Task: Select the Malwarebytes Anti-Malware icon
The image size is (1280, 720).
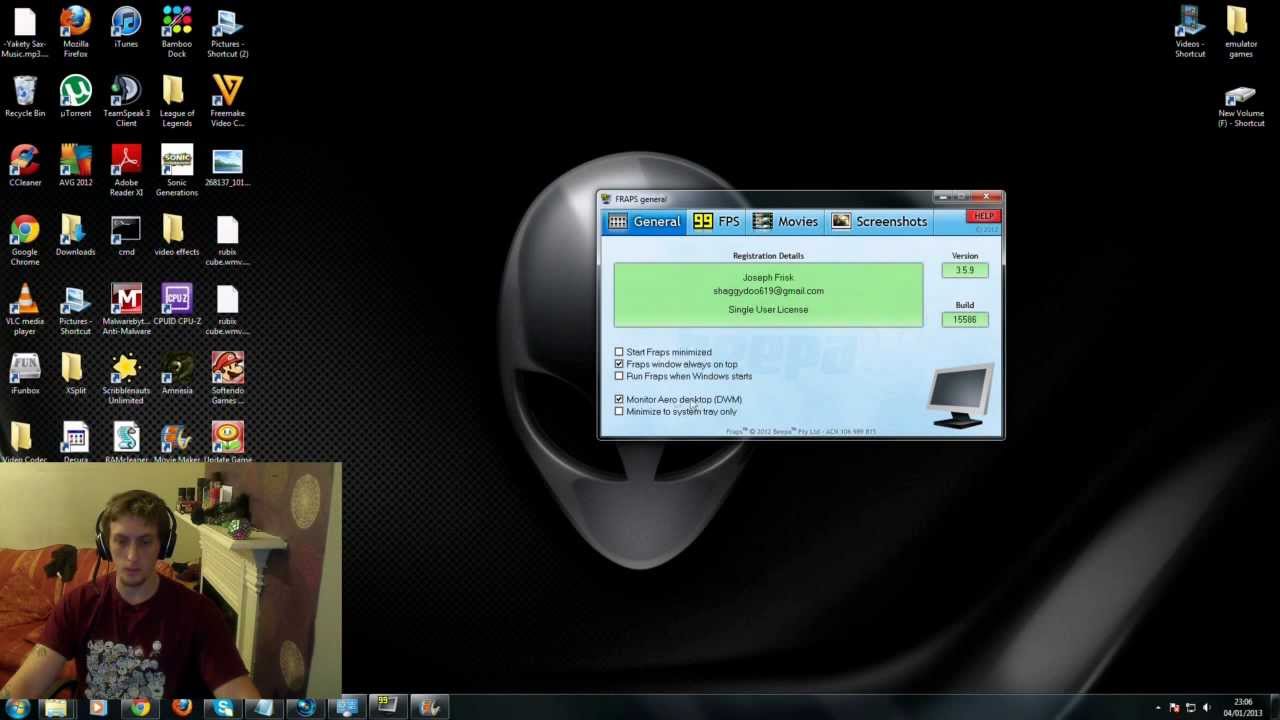Action: click(x=126, y=309)
